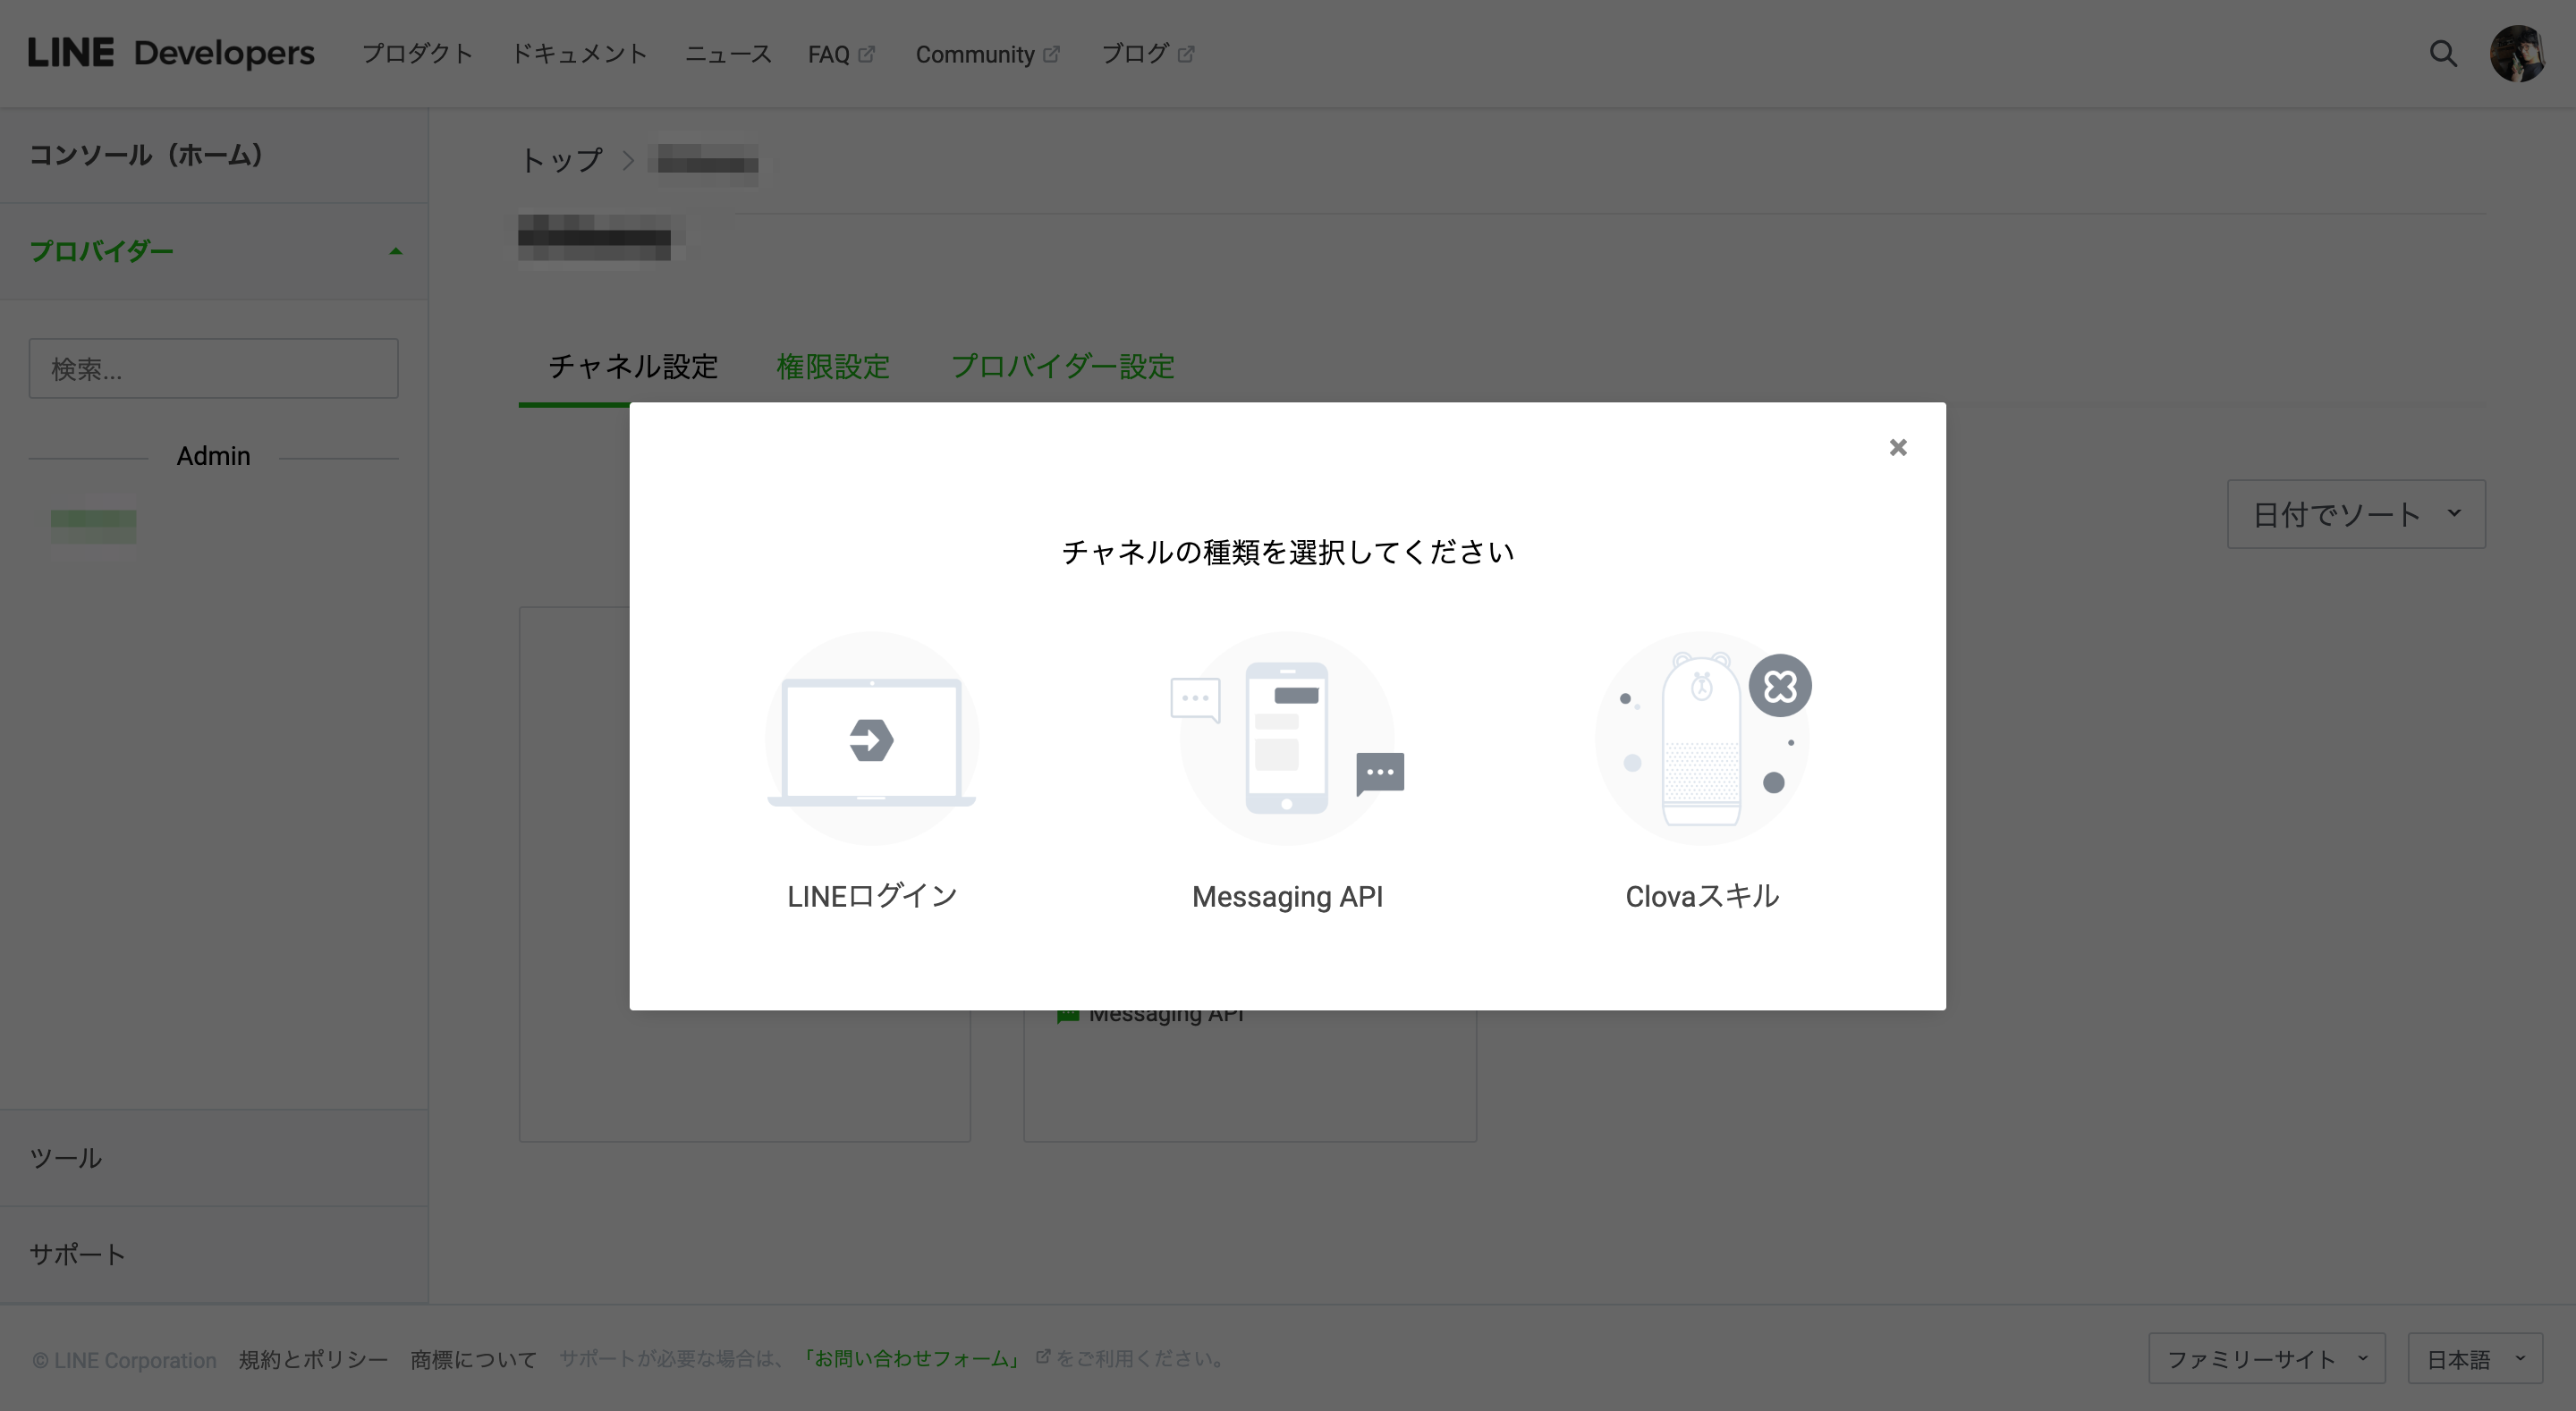The height and width of the screenshot is (1411, 2576).
Task: Open the Community external link
Action: (987, 54)
